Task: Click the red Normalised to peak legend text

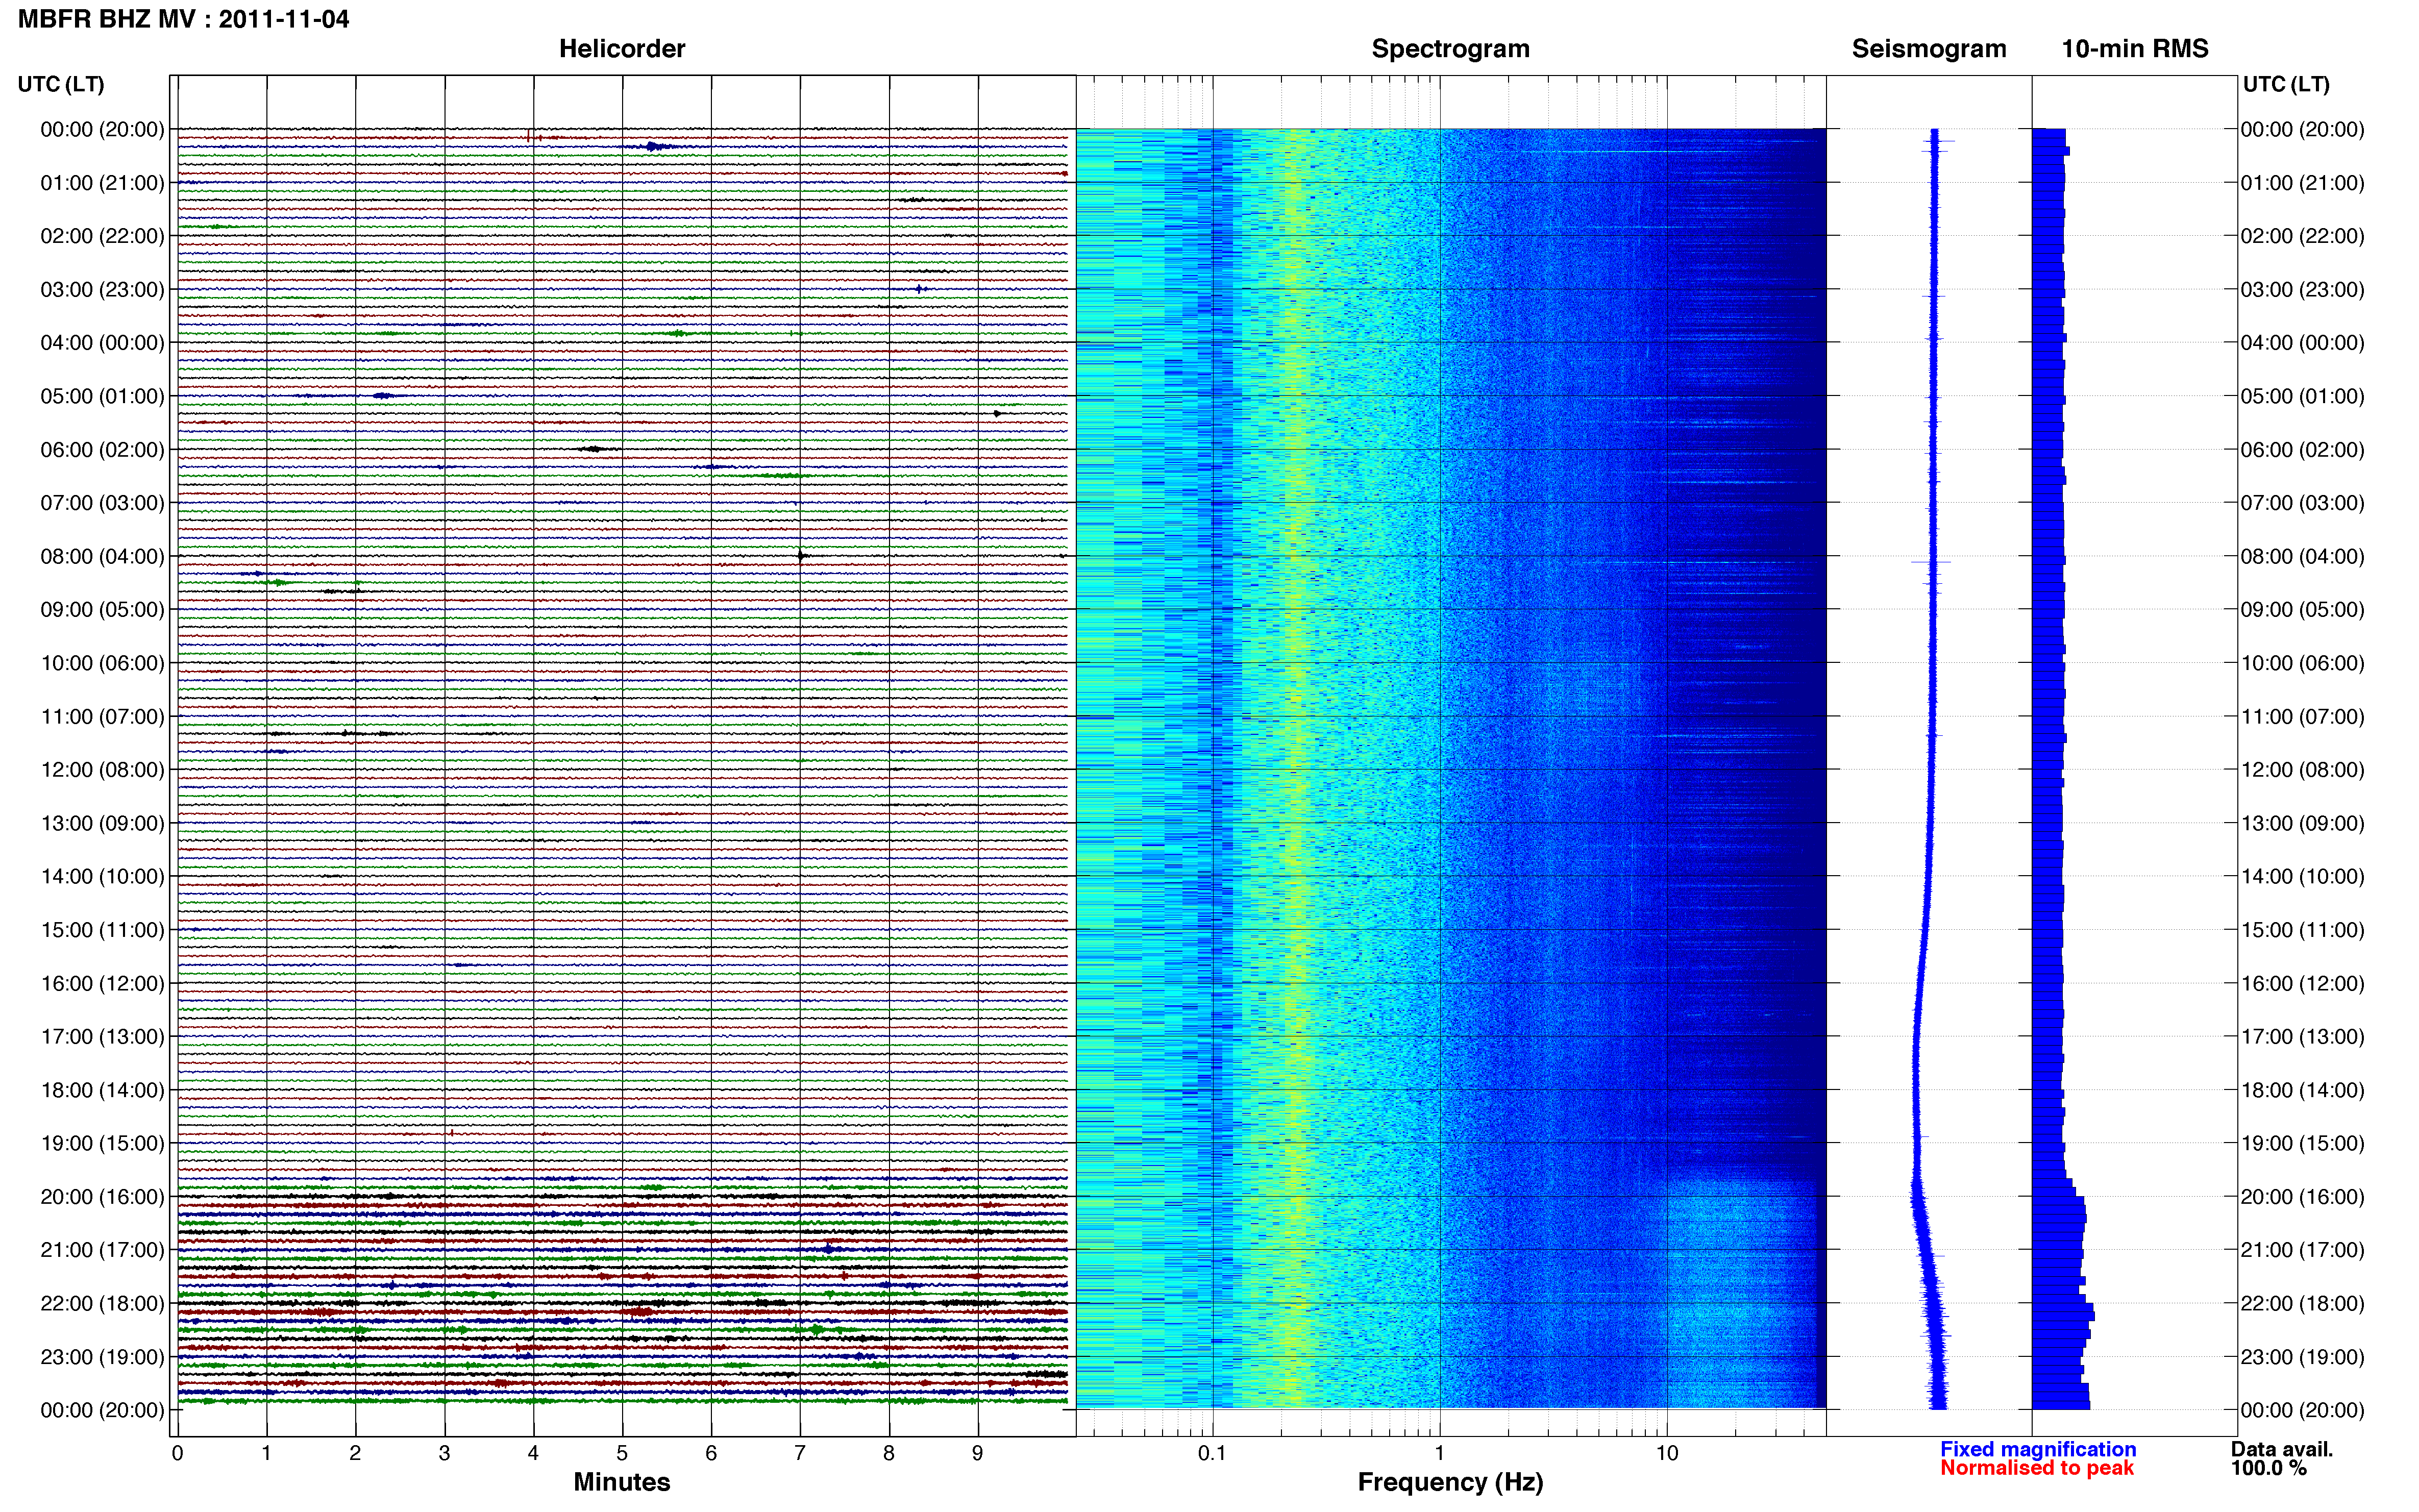Action: [x=2037, y=1468]
